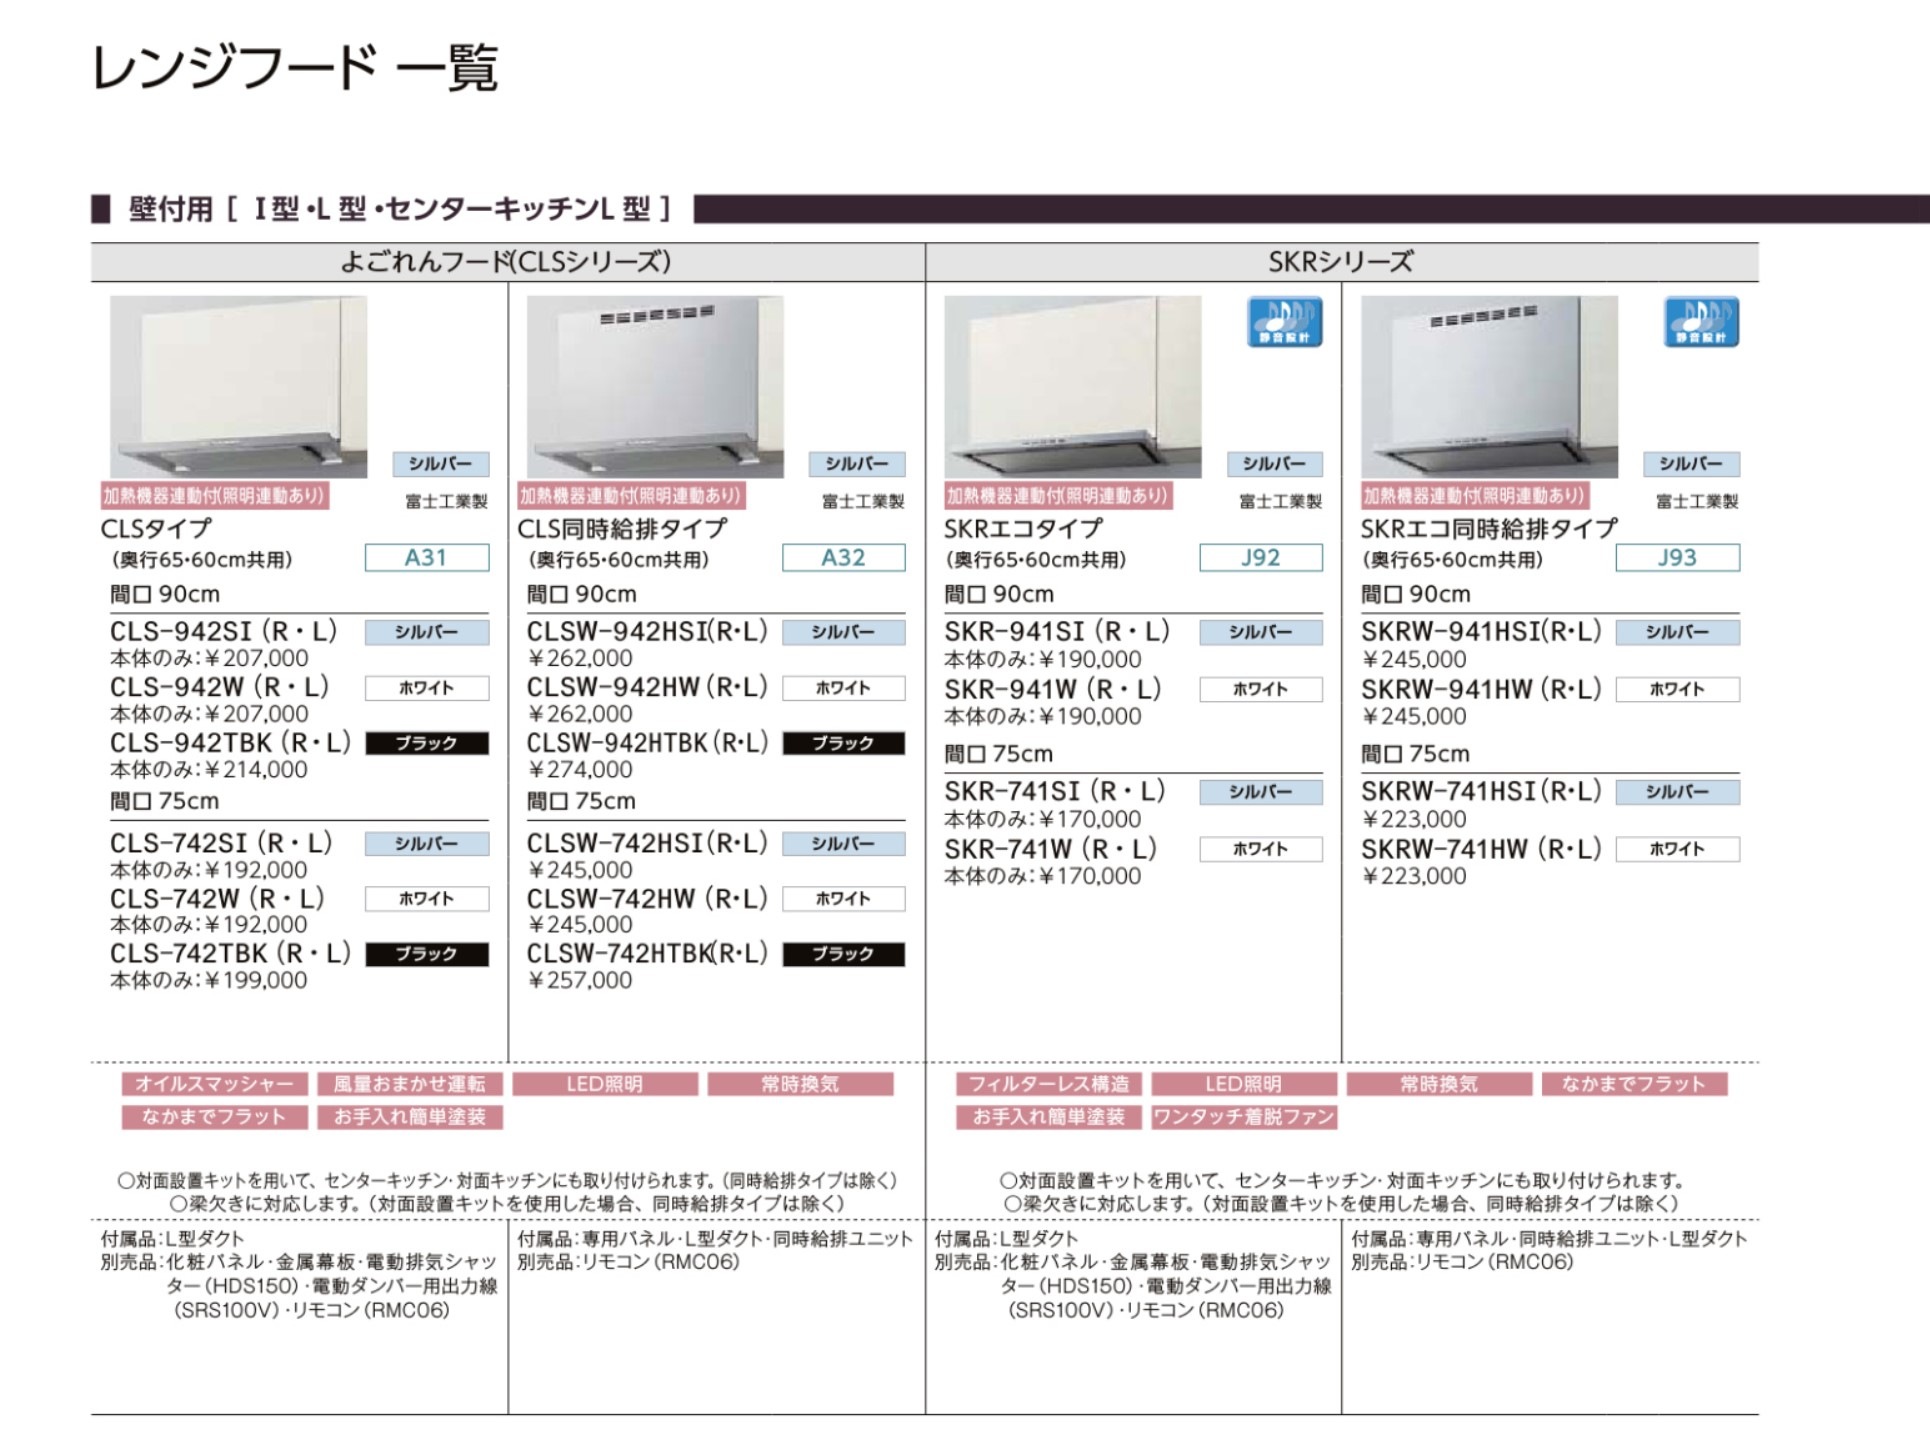Click the ホワイト swatch beside SKRW-741HW
This screenshot has width=1930, height=1437.
pyautogui.click(x=1678, y=849)
